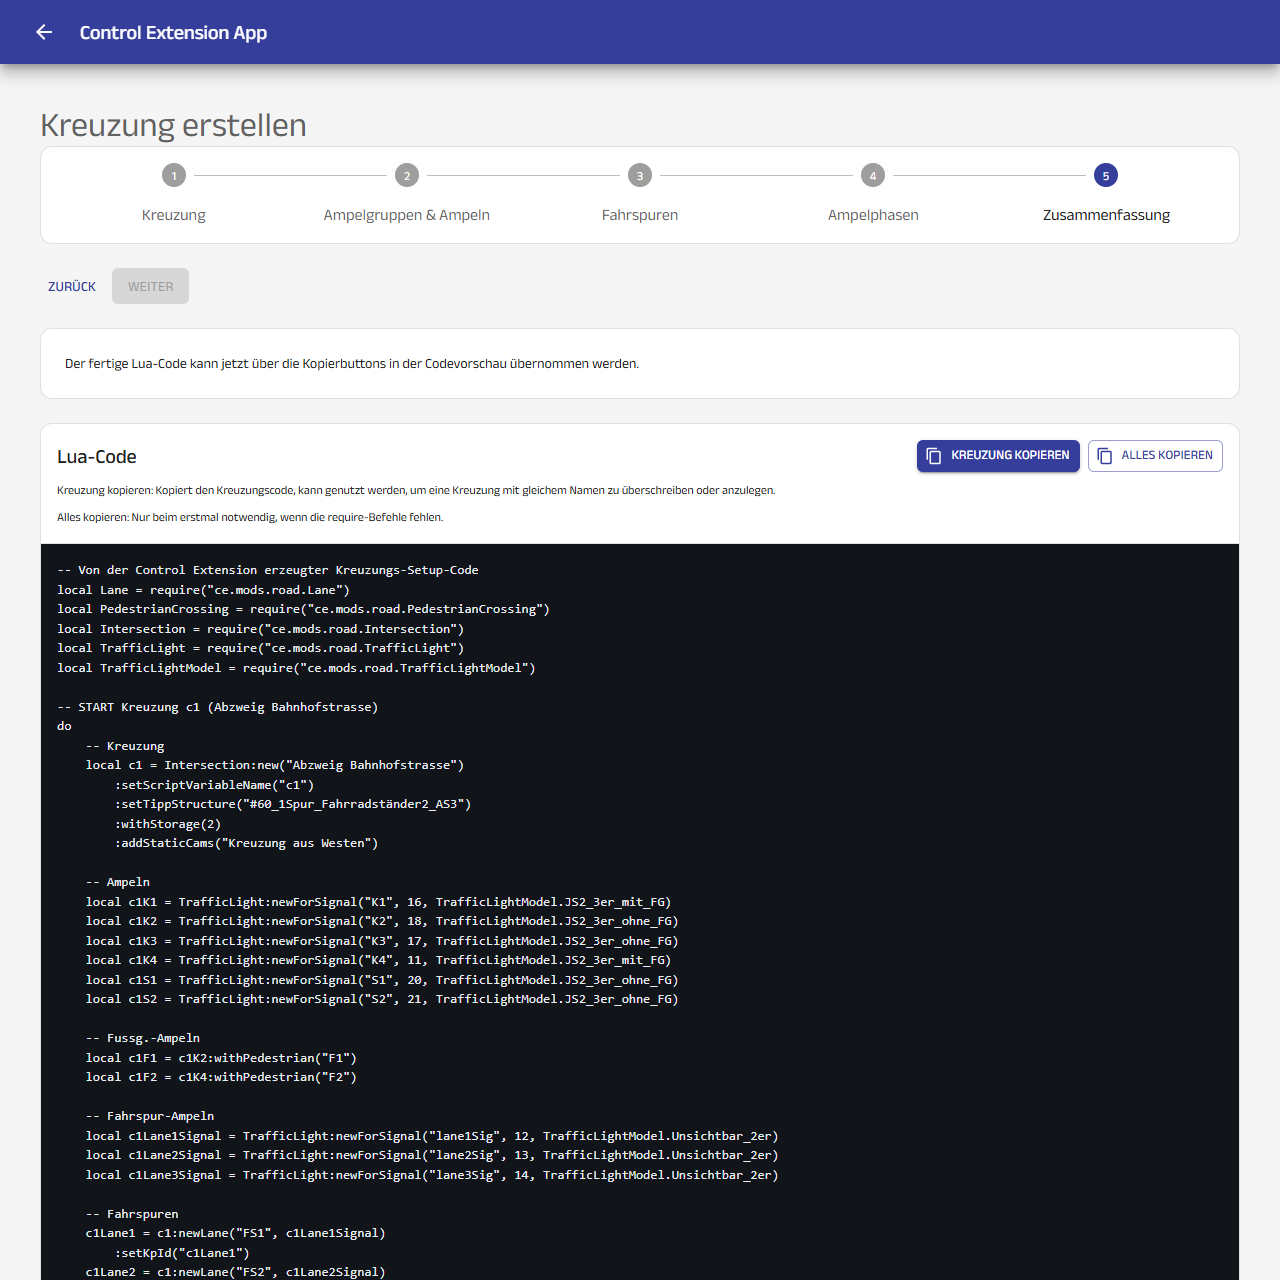Open the Kreuzung step label
The image size is (1280, 1280).
click(174, 215)
